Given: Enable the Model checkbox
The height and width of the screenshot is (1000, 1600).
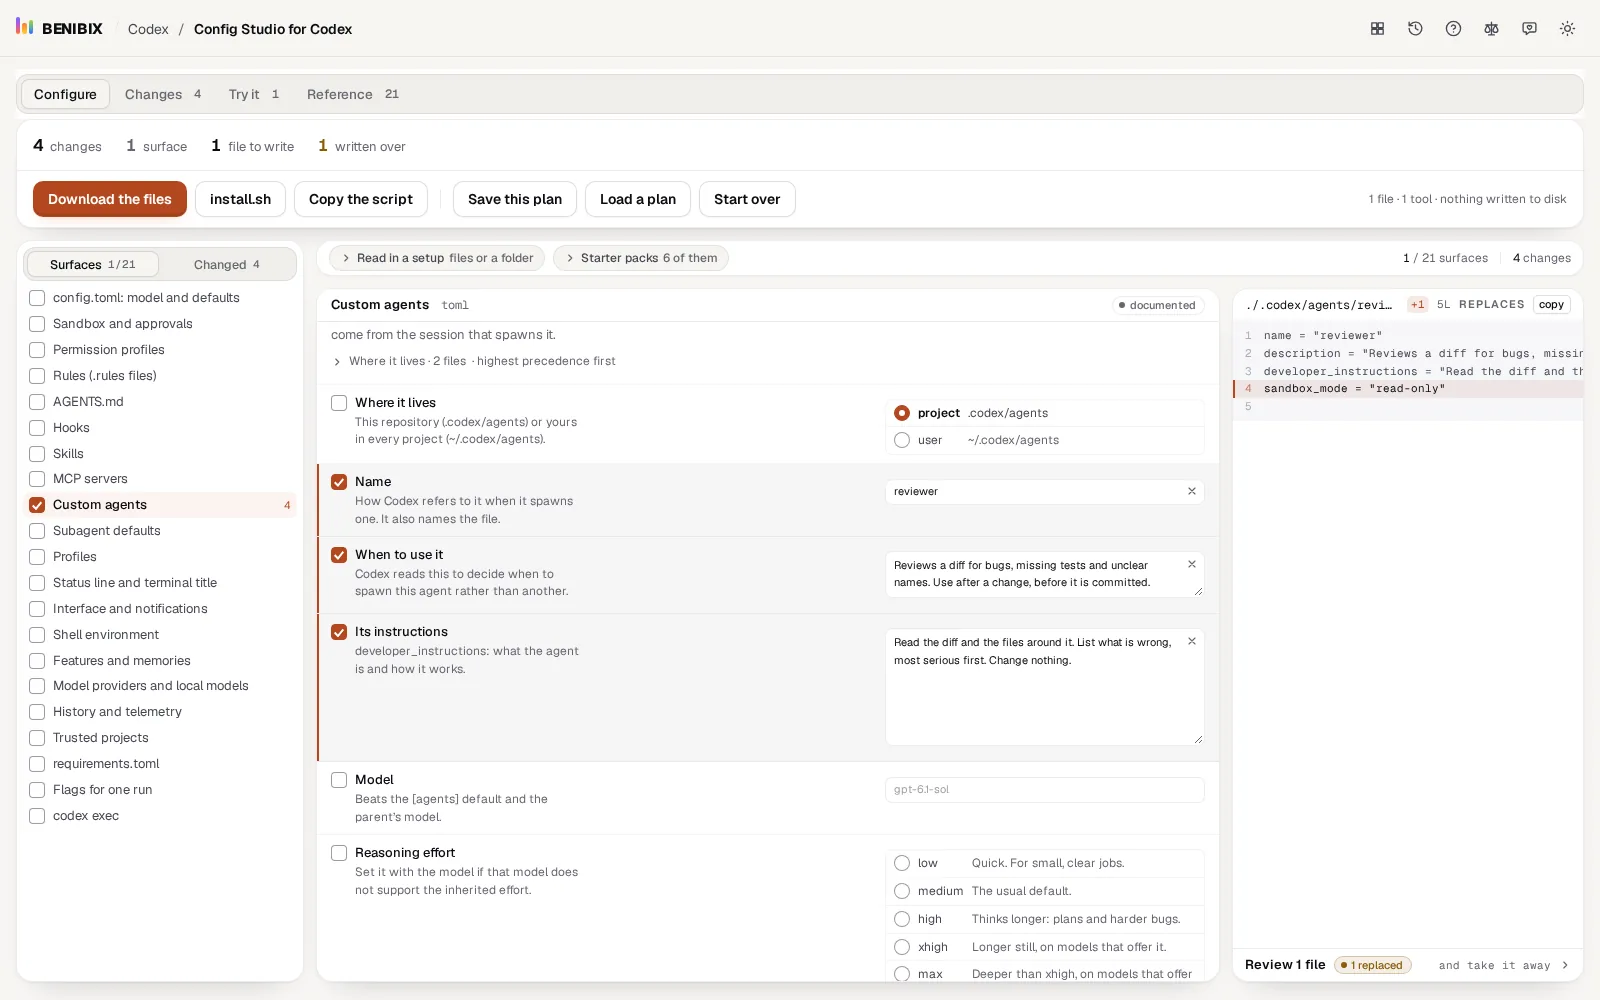Looking at the screenshot, I should pos(339,780).
